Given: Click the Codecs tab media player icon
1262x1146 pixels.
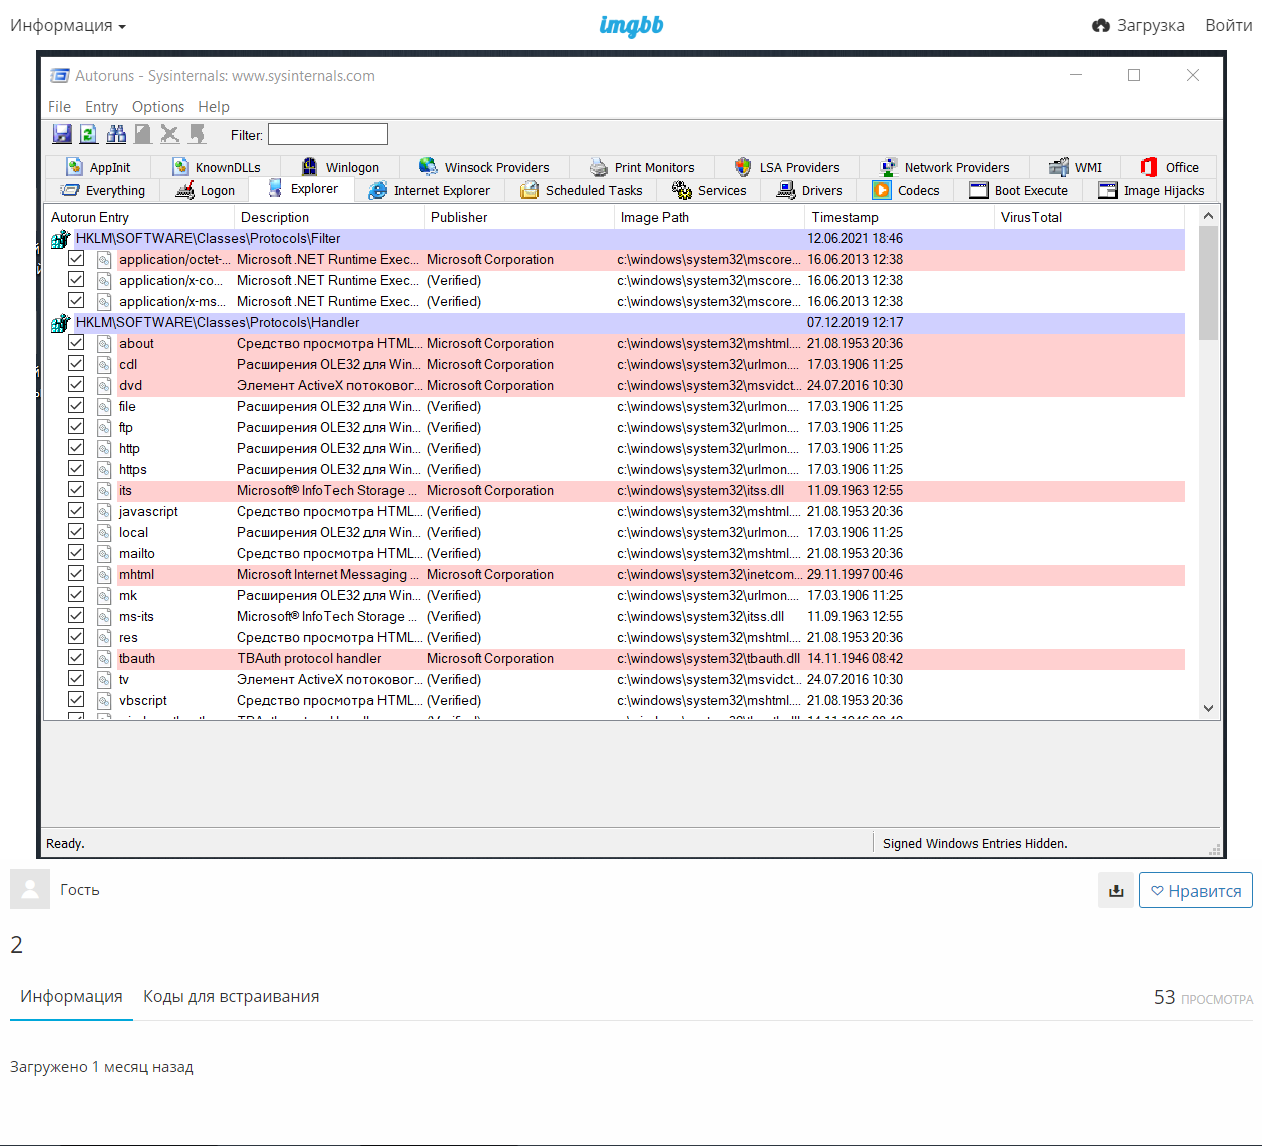Looking at the screenshot, I should point(882,190).
